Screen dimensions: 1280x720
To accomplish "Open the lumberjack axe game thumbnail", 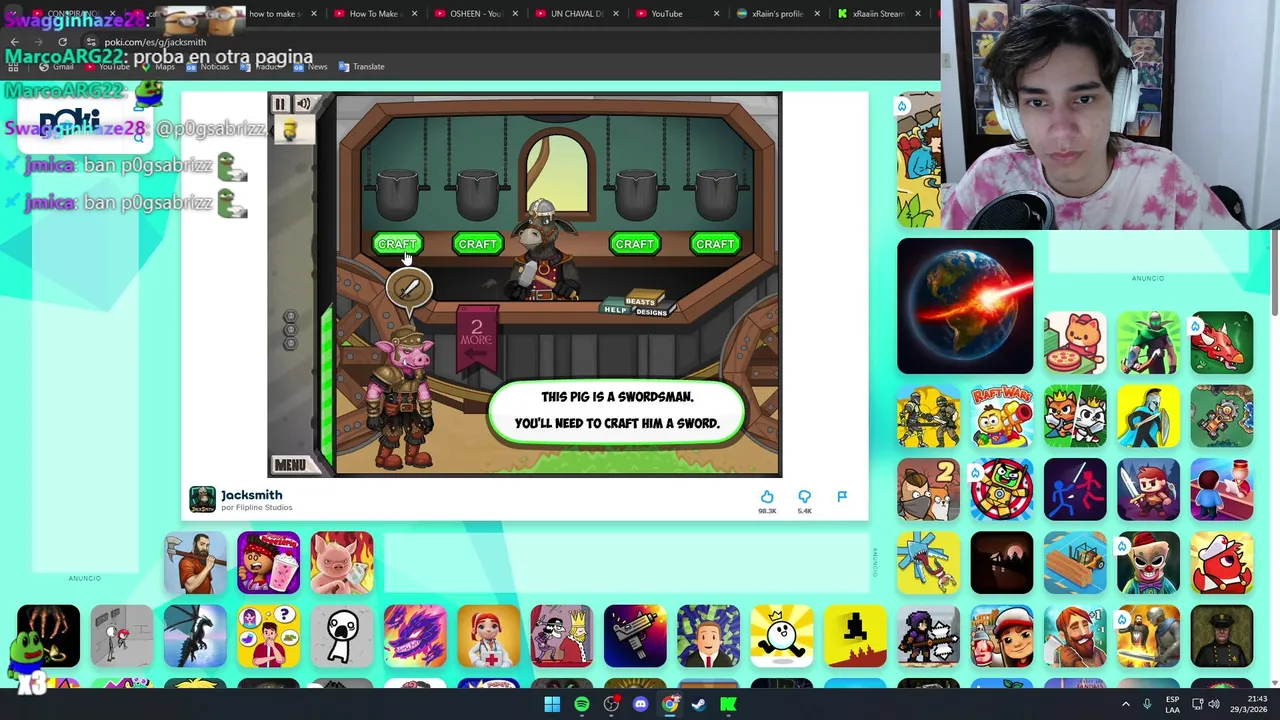I will pos(195,563).
